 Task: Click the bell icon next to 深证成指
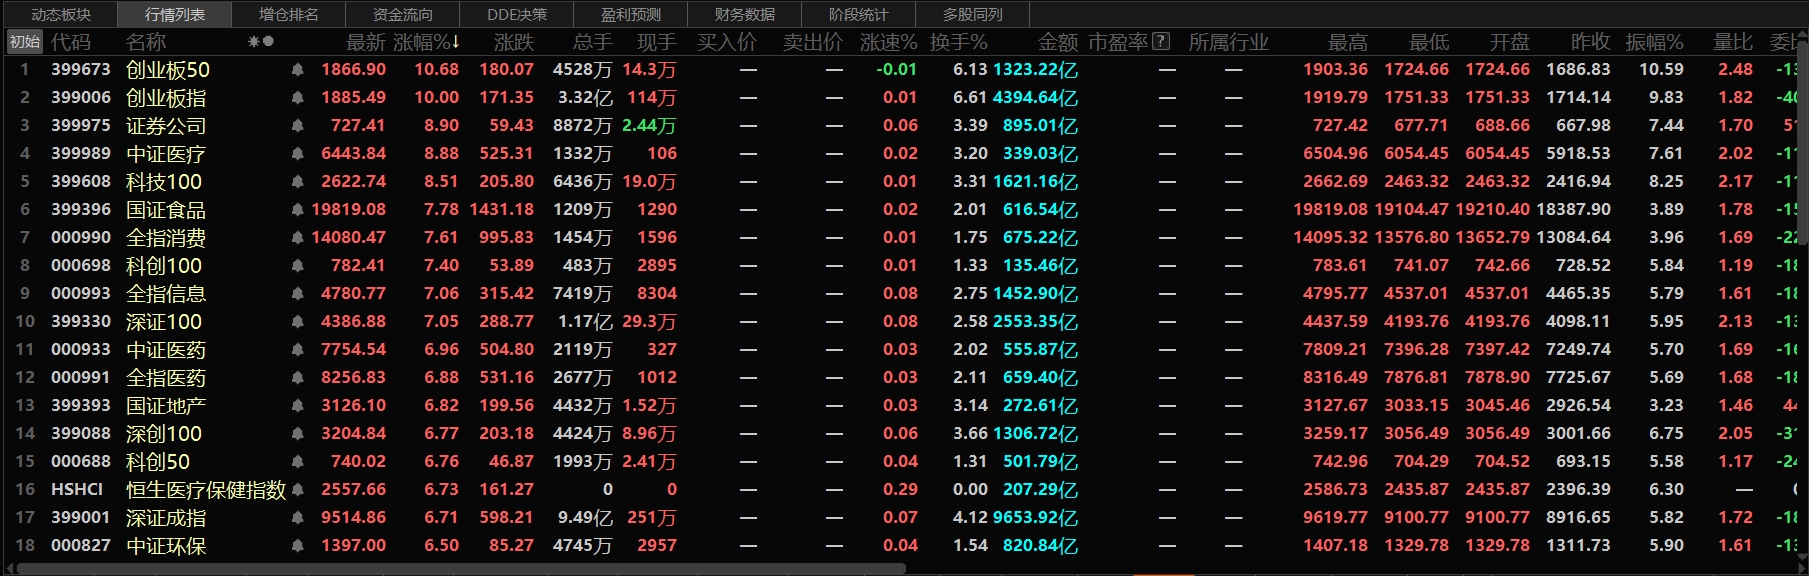[x=297, y=518]
